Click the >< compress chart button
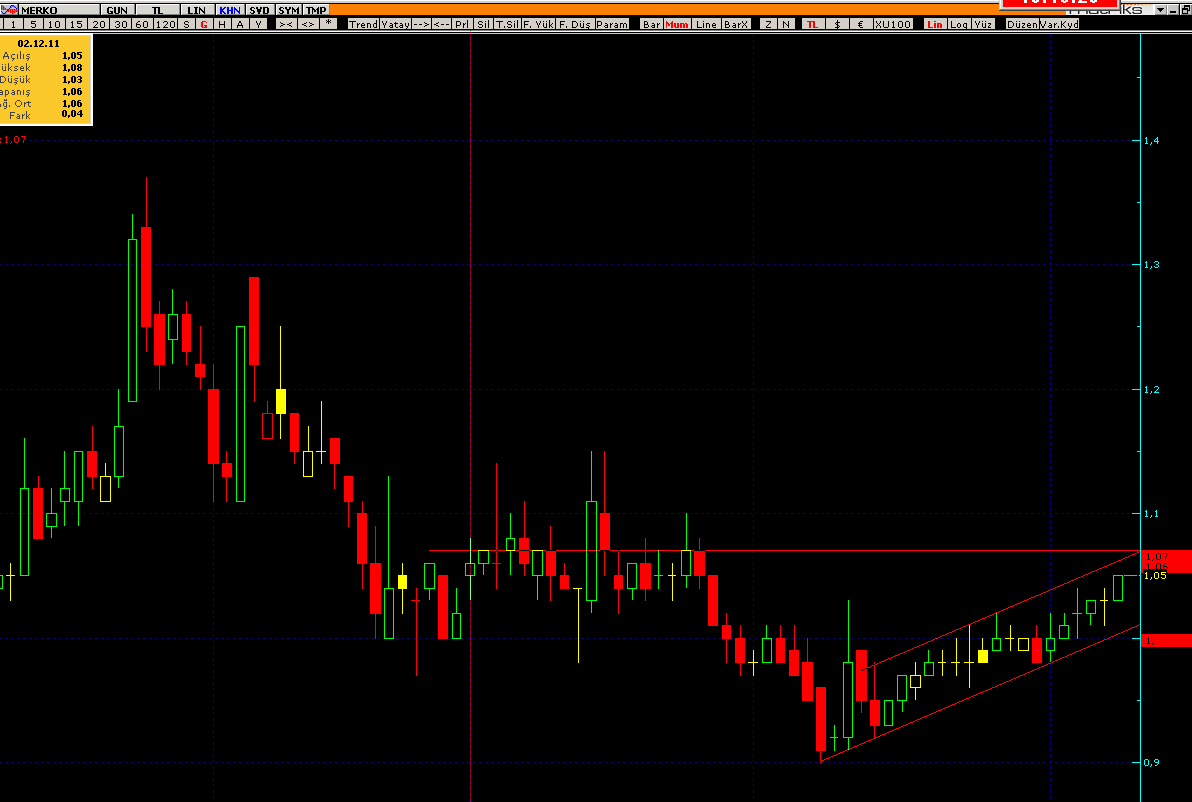Screen dimensions: 1192x802 pos(286,24)
